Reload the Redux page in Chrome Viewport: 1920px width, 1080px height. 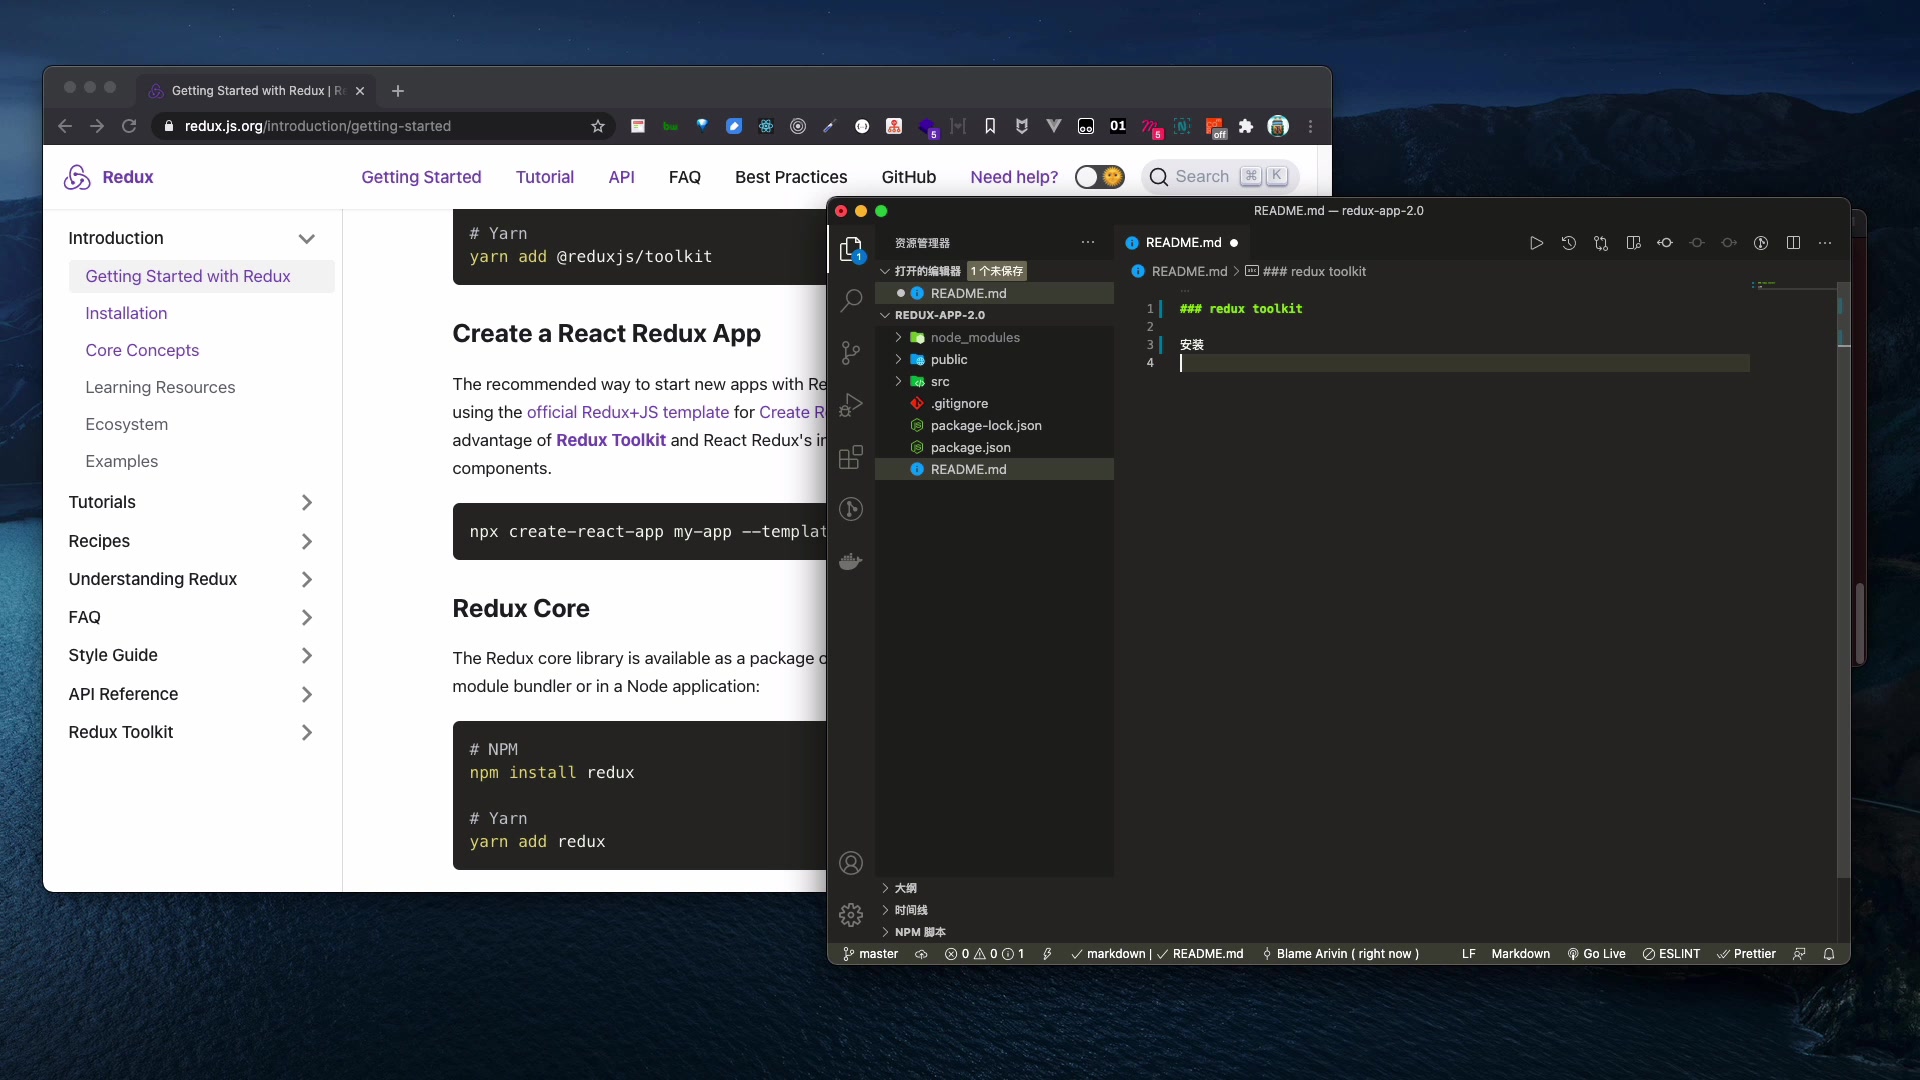pyautogui.click(x=129, y=126)
